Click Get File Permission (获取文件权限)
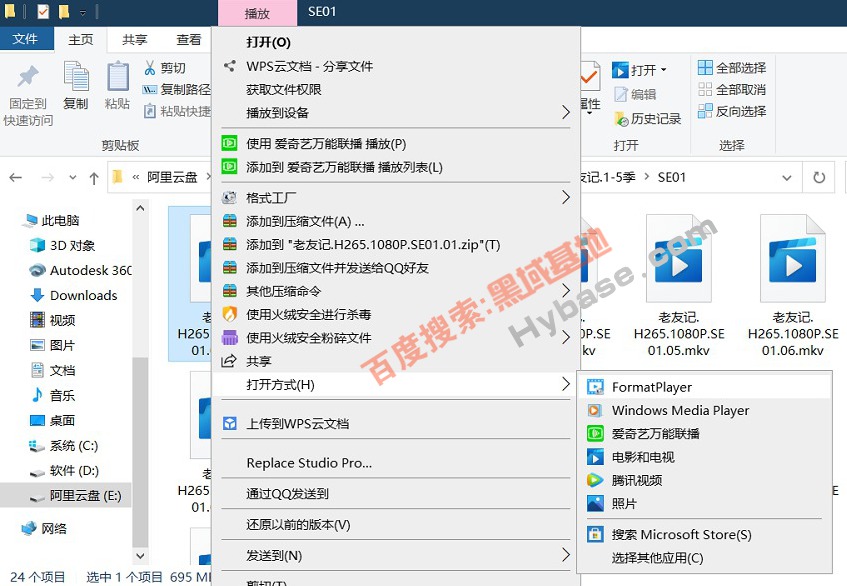The height and width of the screenshot is (586, 847). pos(395,89)
